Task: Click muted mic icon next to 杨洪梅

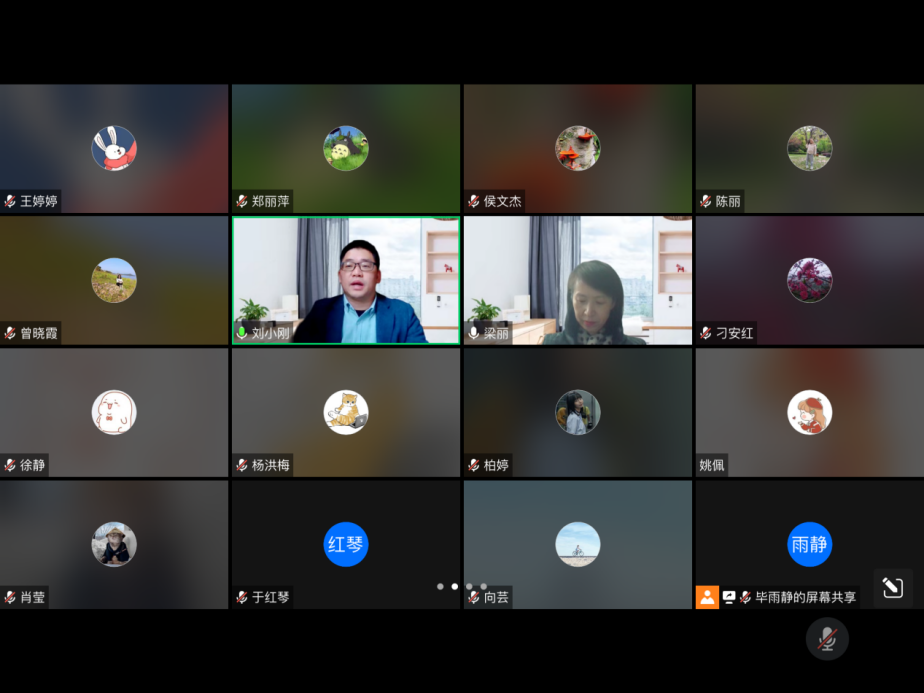Action: click(x=242, y=465)
